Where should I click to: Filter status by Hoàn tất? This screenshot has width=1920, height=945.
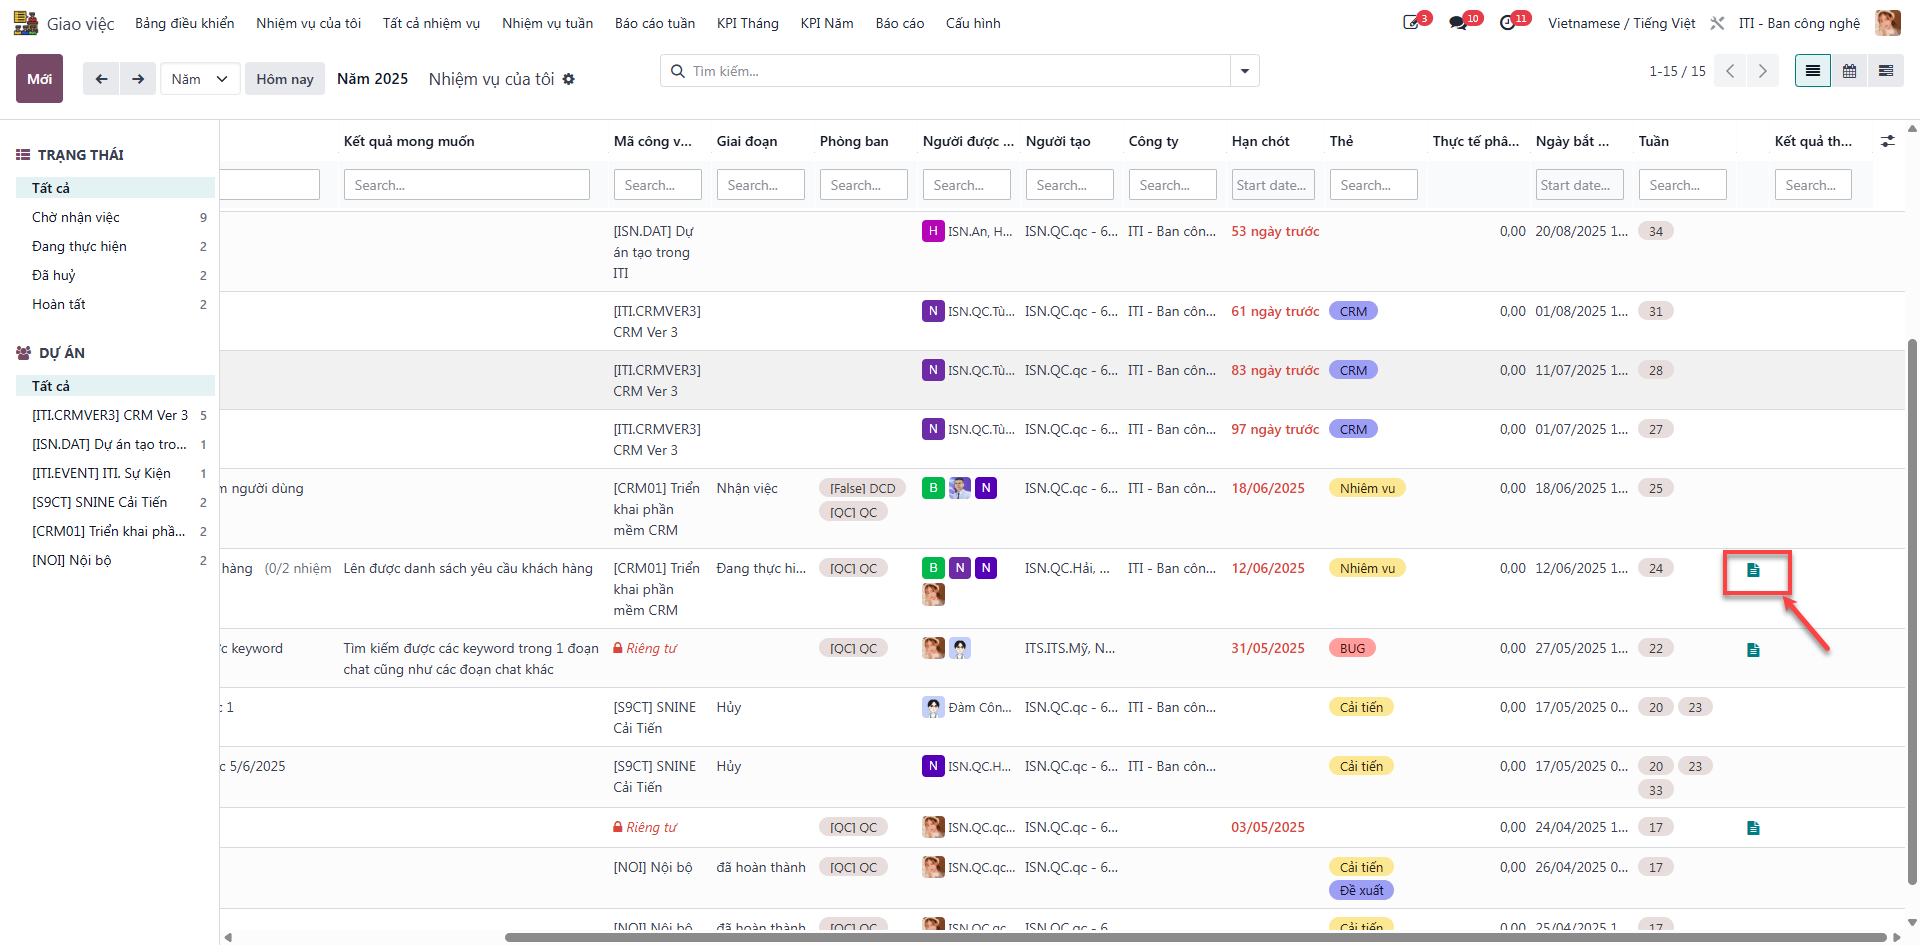point(115,304)
